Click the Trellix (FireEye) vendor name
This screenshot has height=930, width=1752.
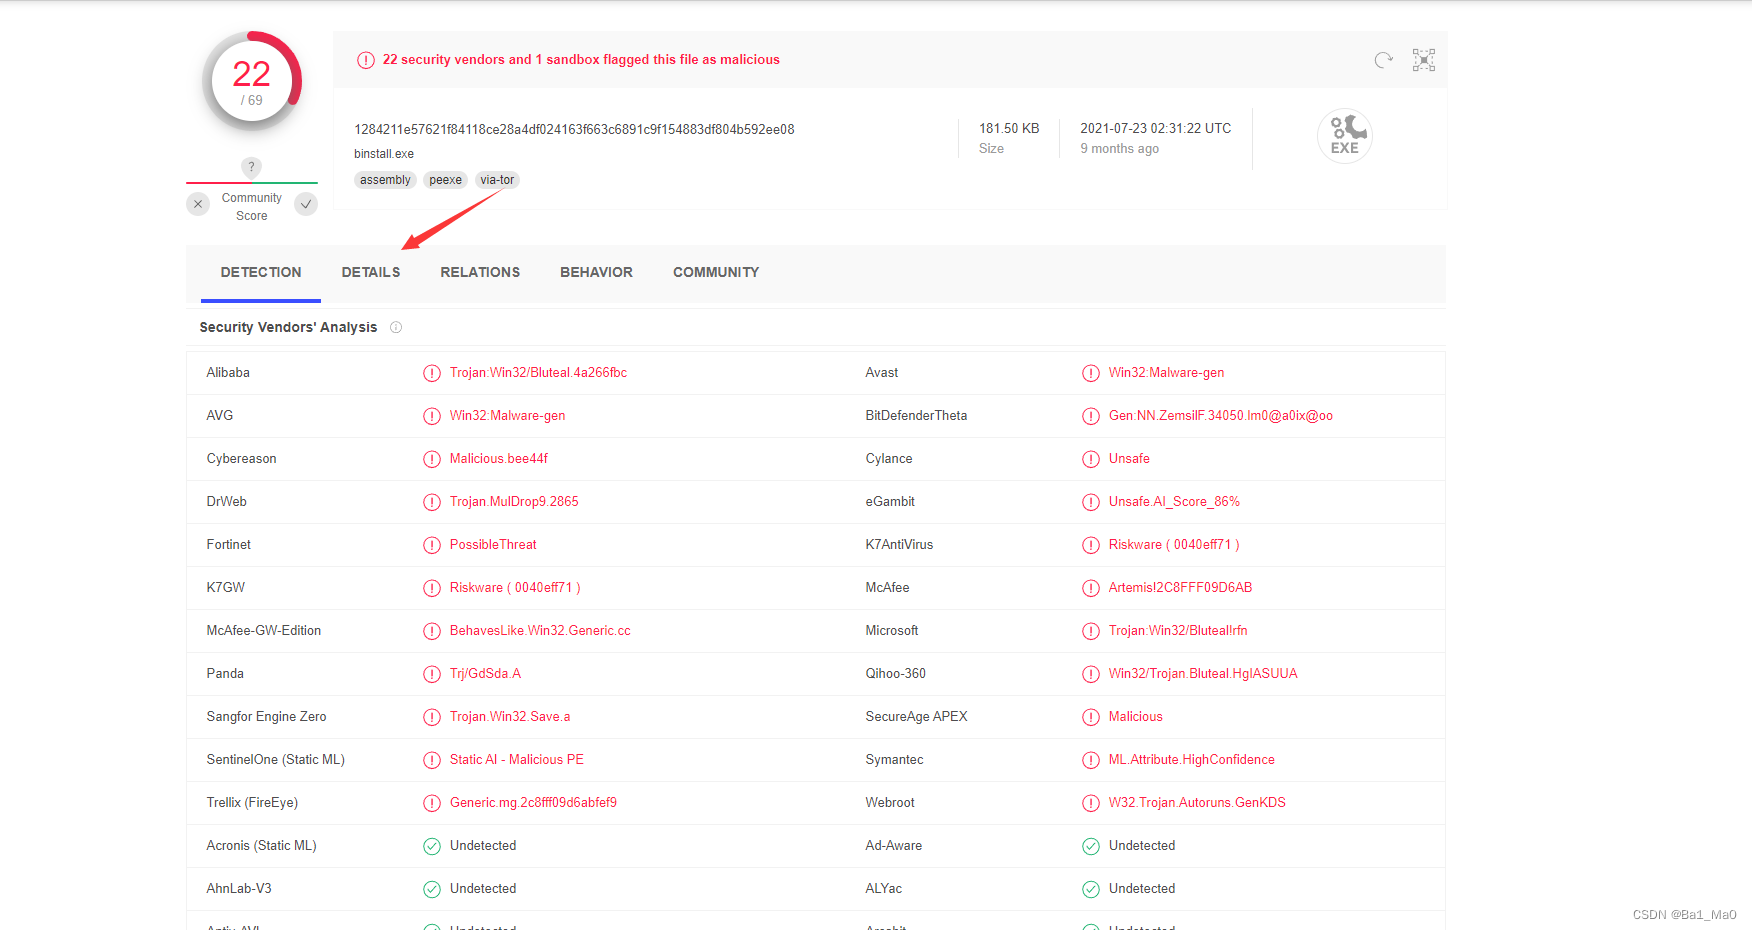click(x=252, y=802)
